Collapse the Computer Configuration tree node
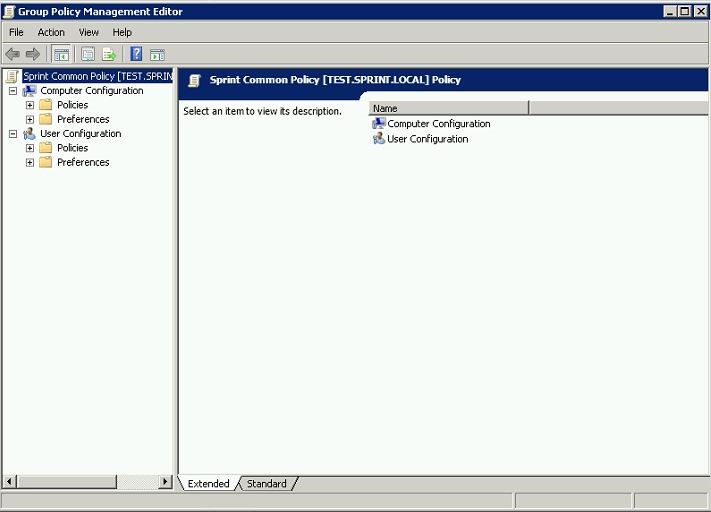The image size is (711, 512). tap(13, 91)
